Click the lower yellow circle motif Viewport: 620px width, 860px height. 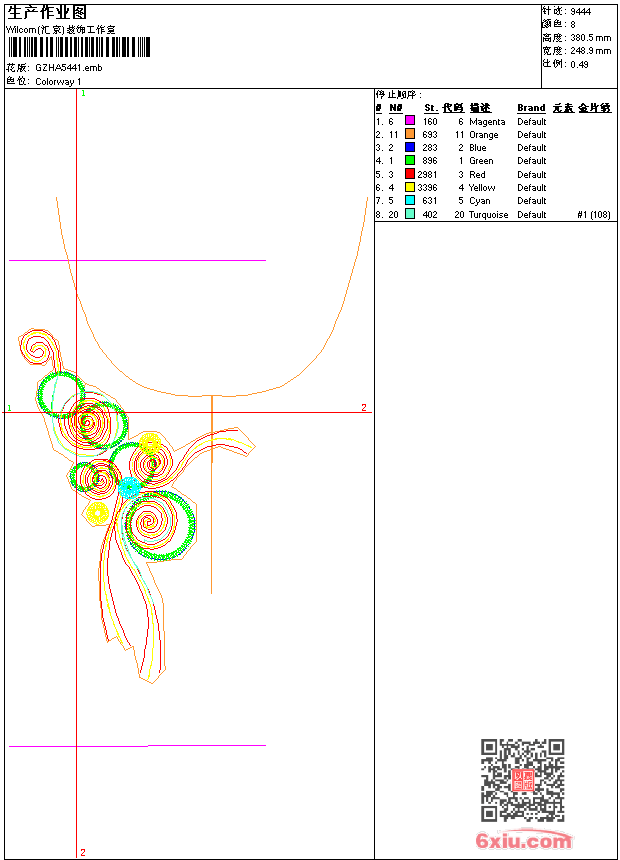click(97, 513)
